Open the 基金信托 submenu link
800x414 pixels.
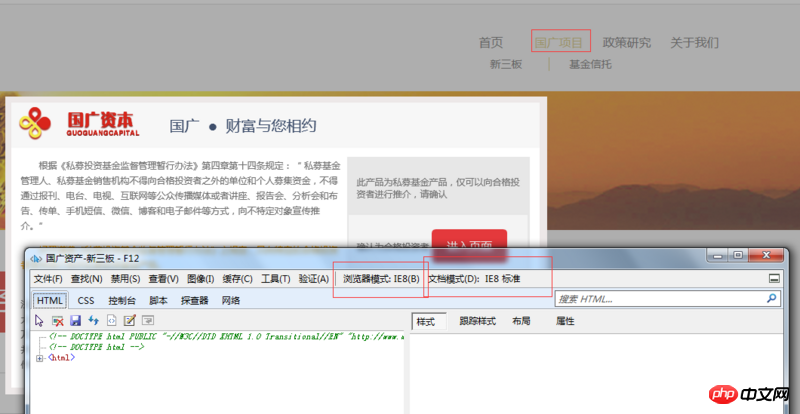[x=590, y=64]
